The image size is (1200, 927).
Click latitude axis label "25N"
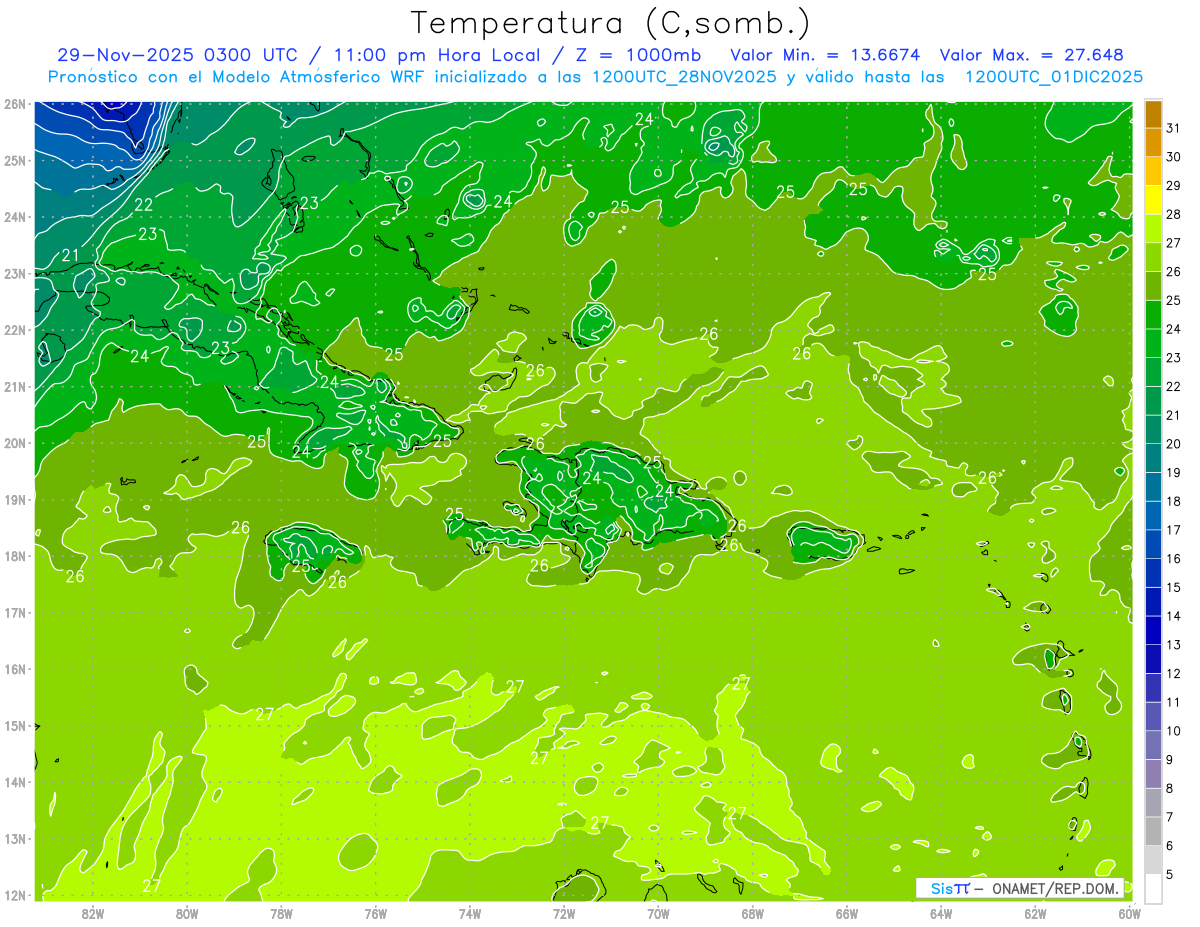point(14,161)
